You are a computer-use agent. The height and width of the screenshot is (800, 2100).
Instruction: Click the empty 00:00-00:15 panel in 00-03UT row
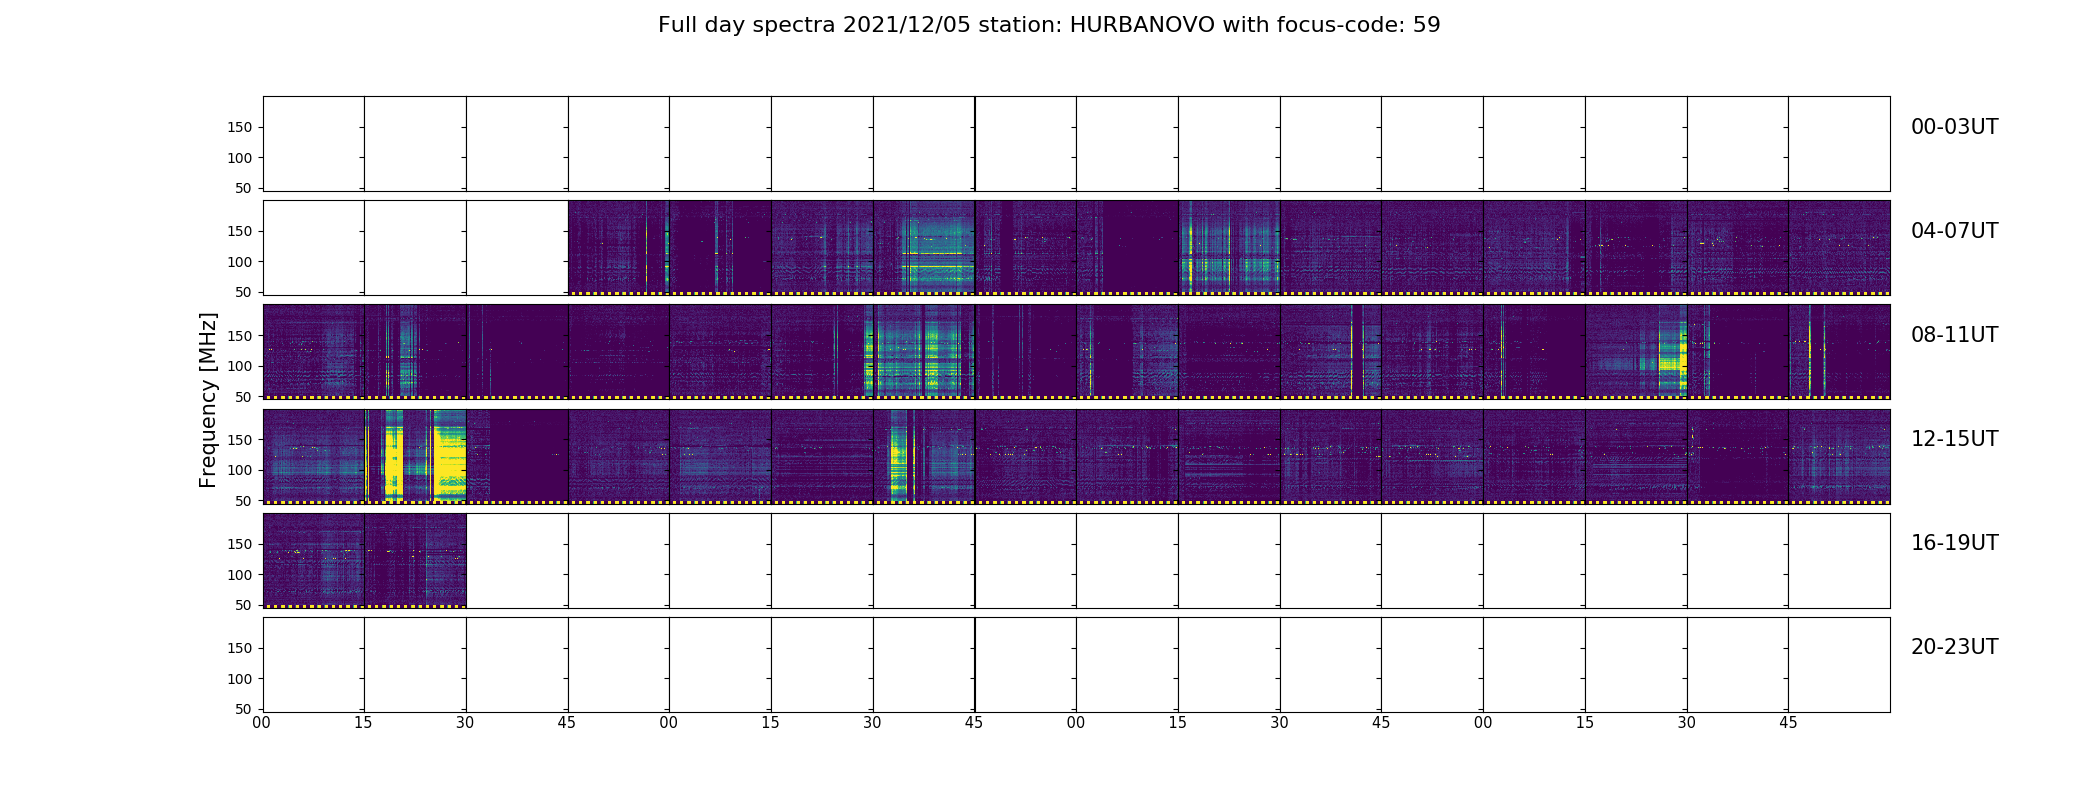tap(313, 144)
